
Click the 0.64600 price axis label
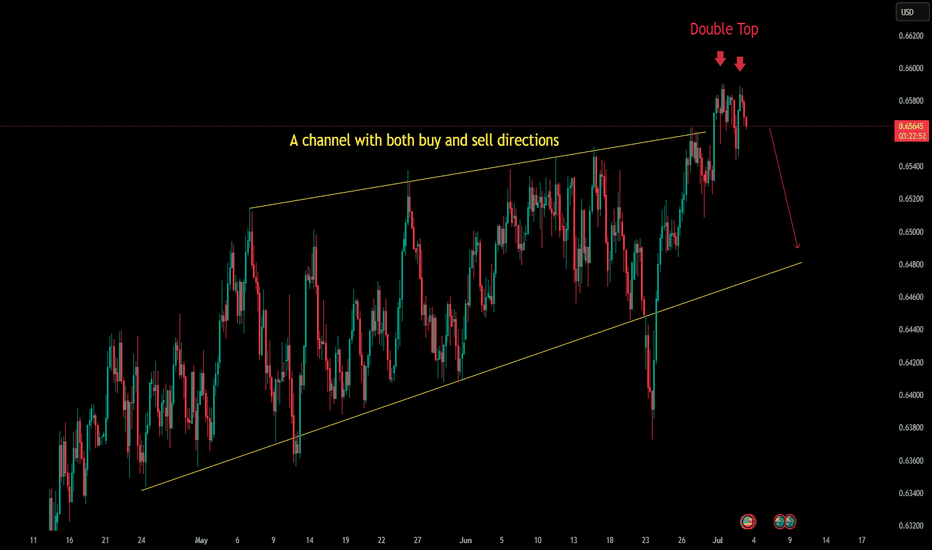(911, 297)
